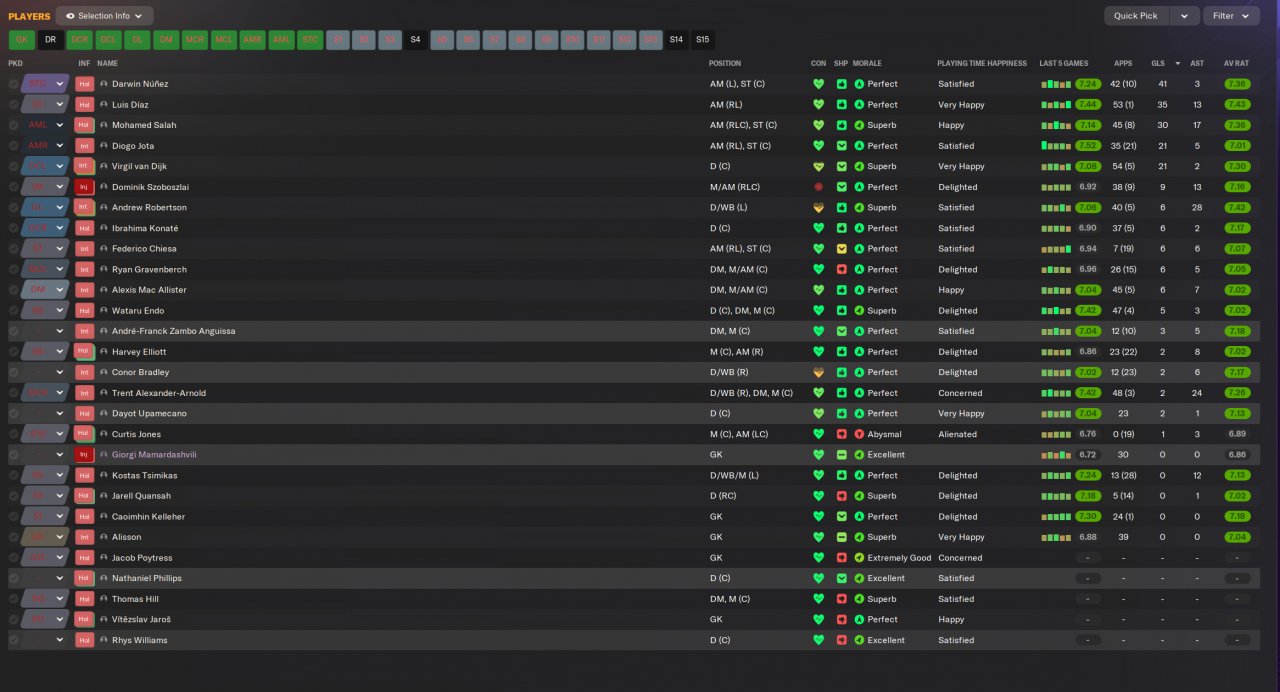Click Dominik Szoboszlai's Inj injury badge
Image resolution: width=1280 pixels, height=692 pixels.
[84, 187]
